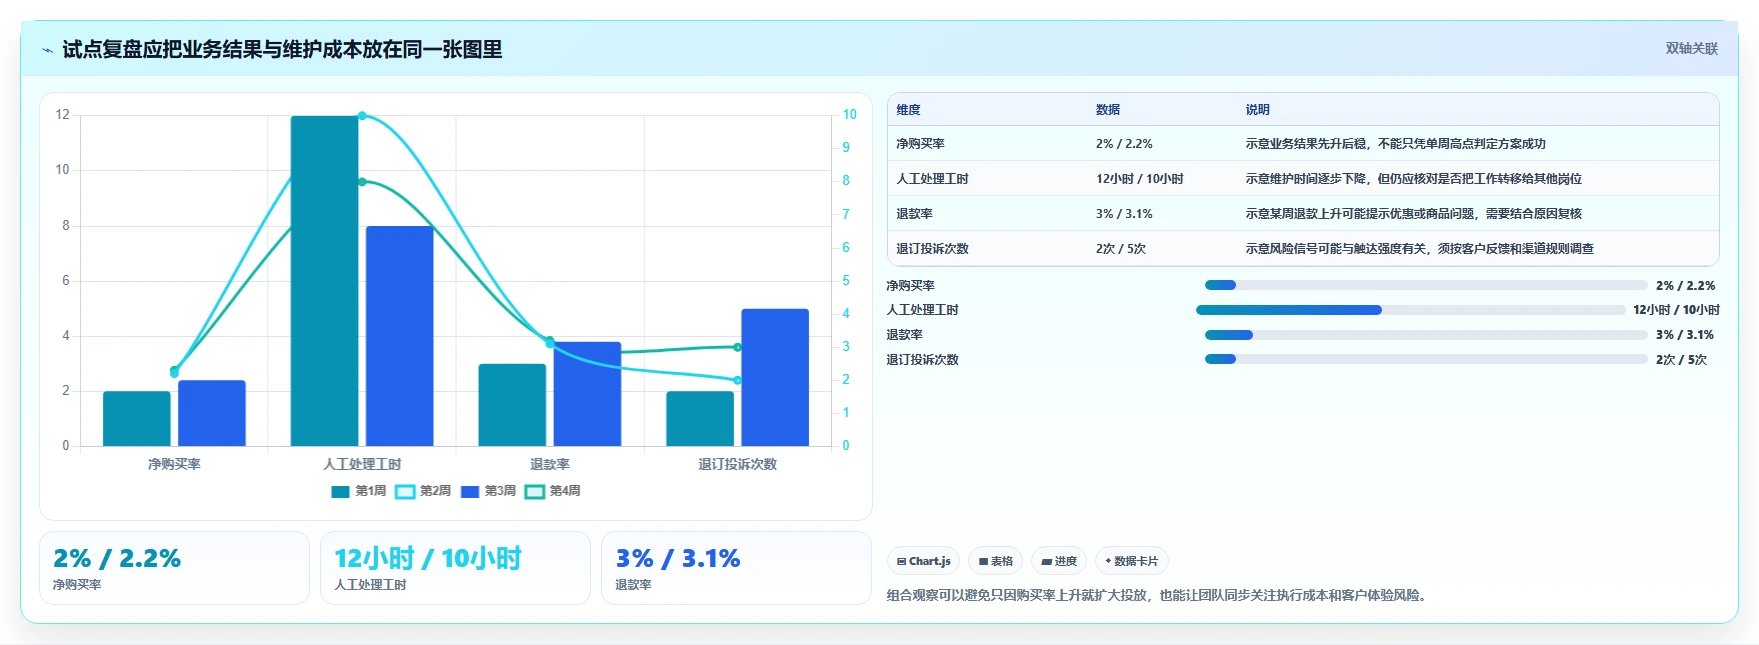Click the small icon before the header title
The height and width of the screenshot is (645, 1759).
[47, 50]
